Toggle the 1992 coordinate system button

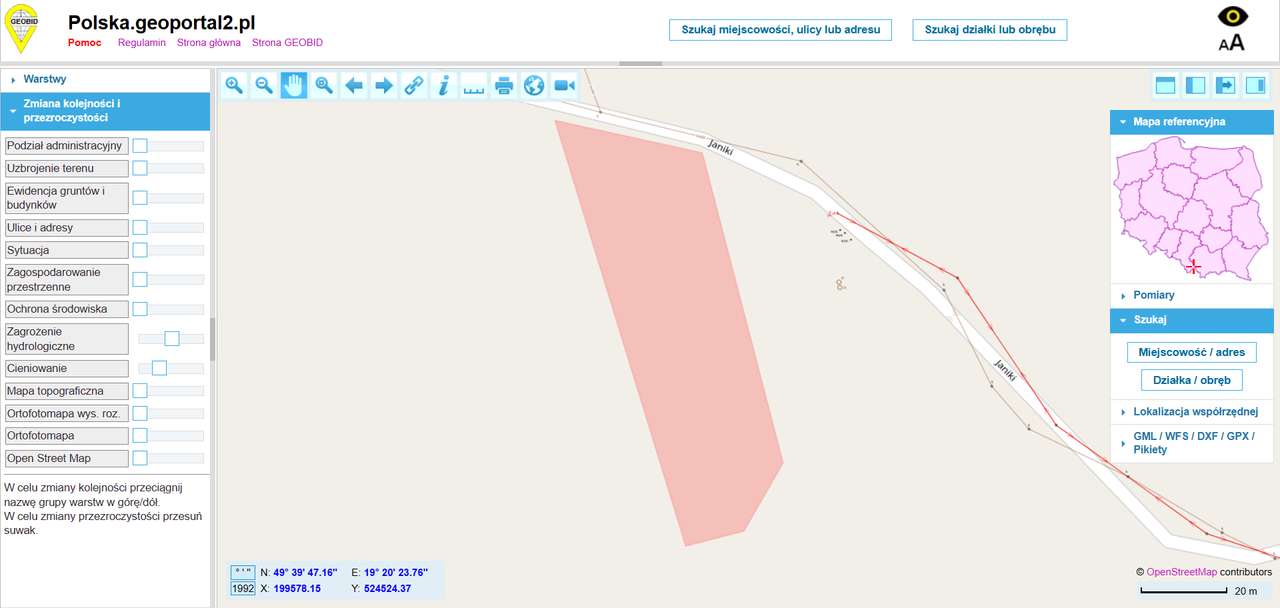point(243,589)
